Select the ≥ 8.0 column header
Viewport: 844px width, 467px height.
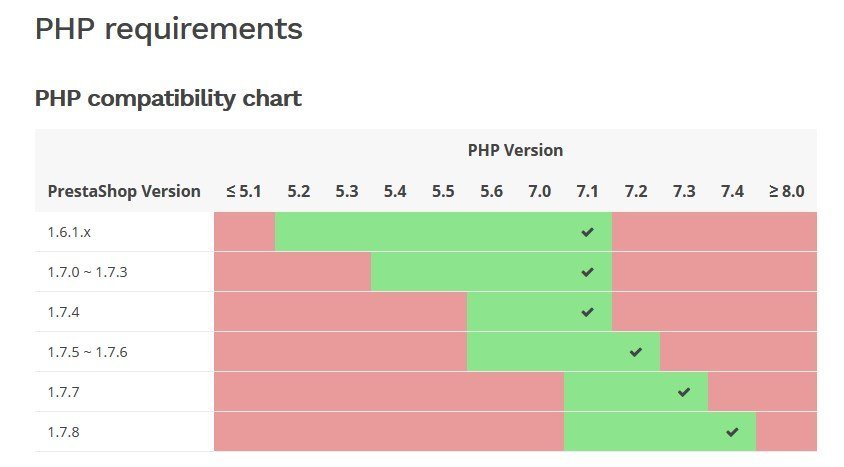point(786,191)
